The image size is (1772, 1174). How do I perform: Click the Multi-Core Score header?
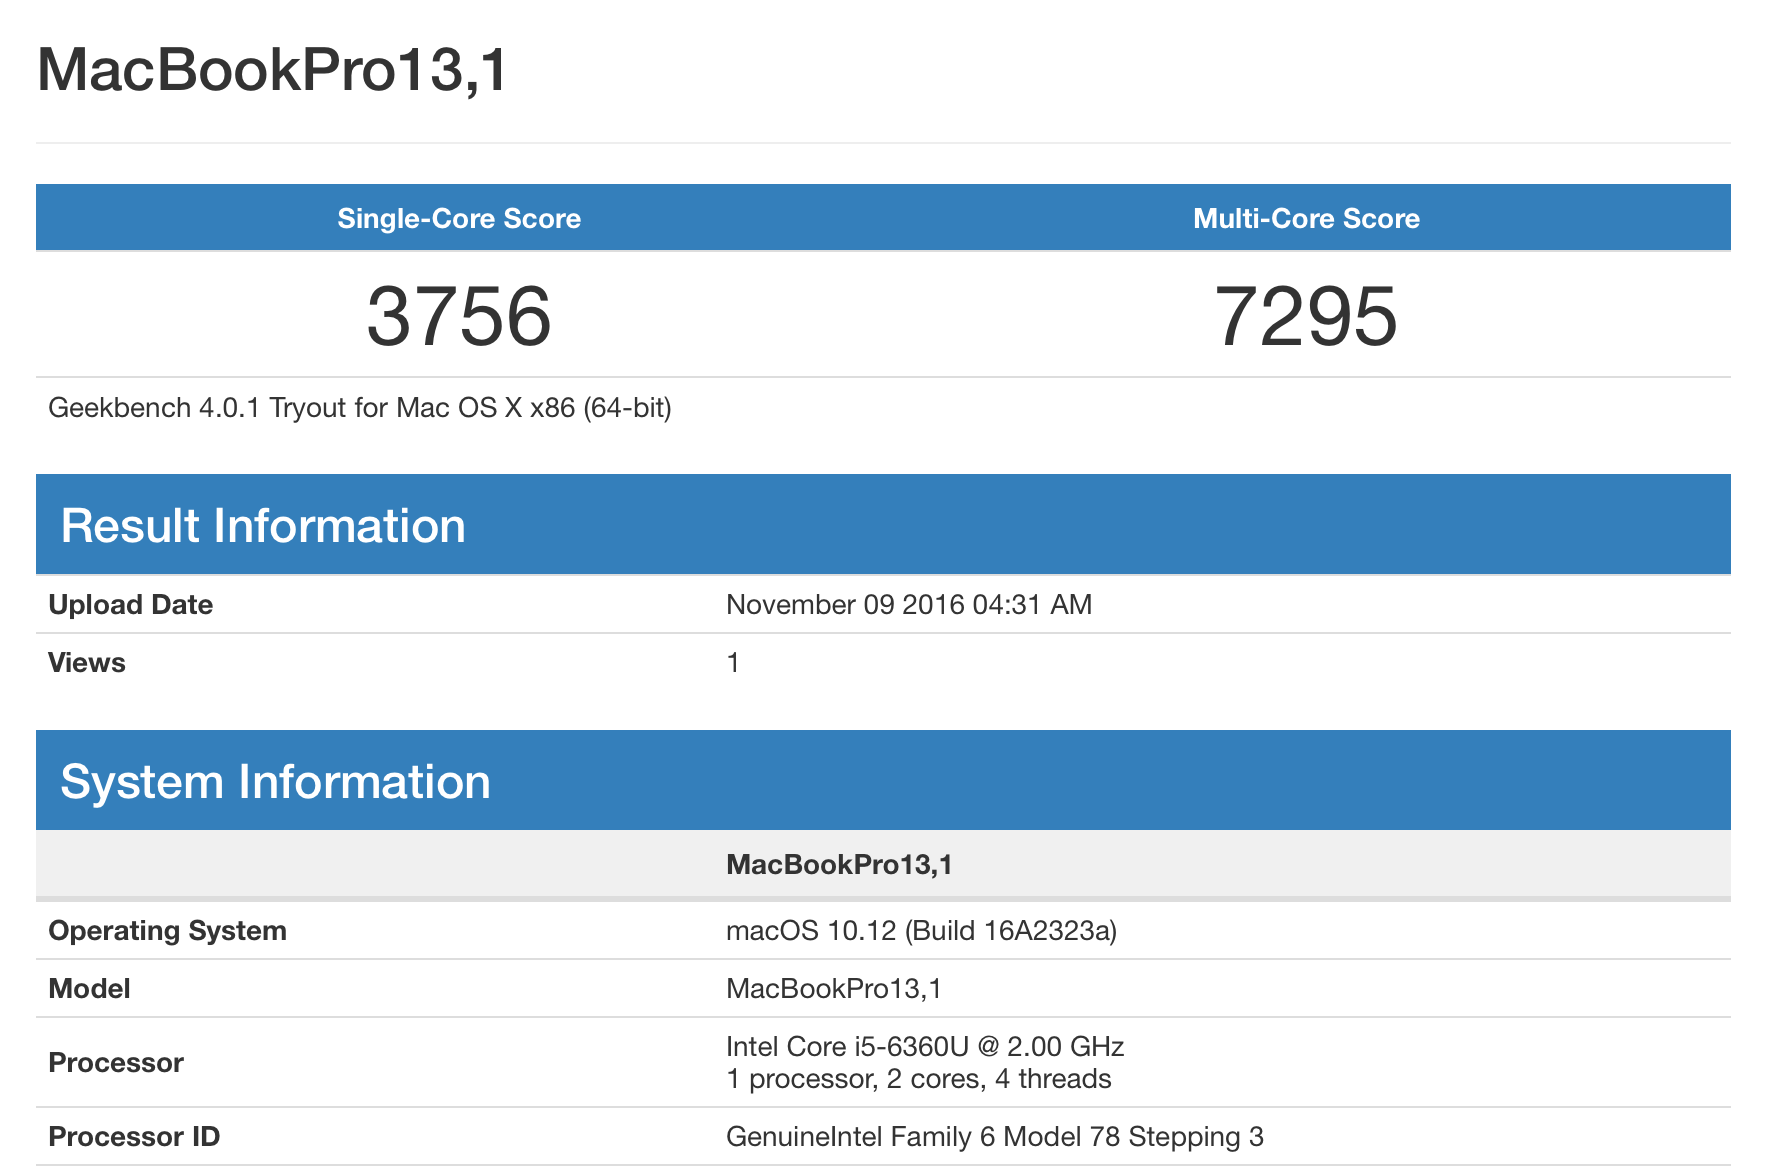1306,218
